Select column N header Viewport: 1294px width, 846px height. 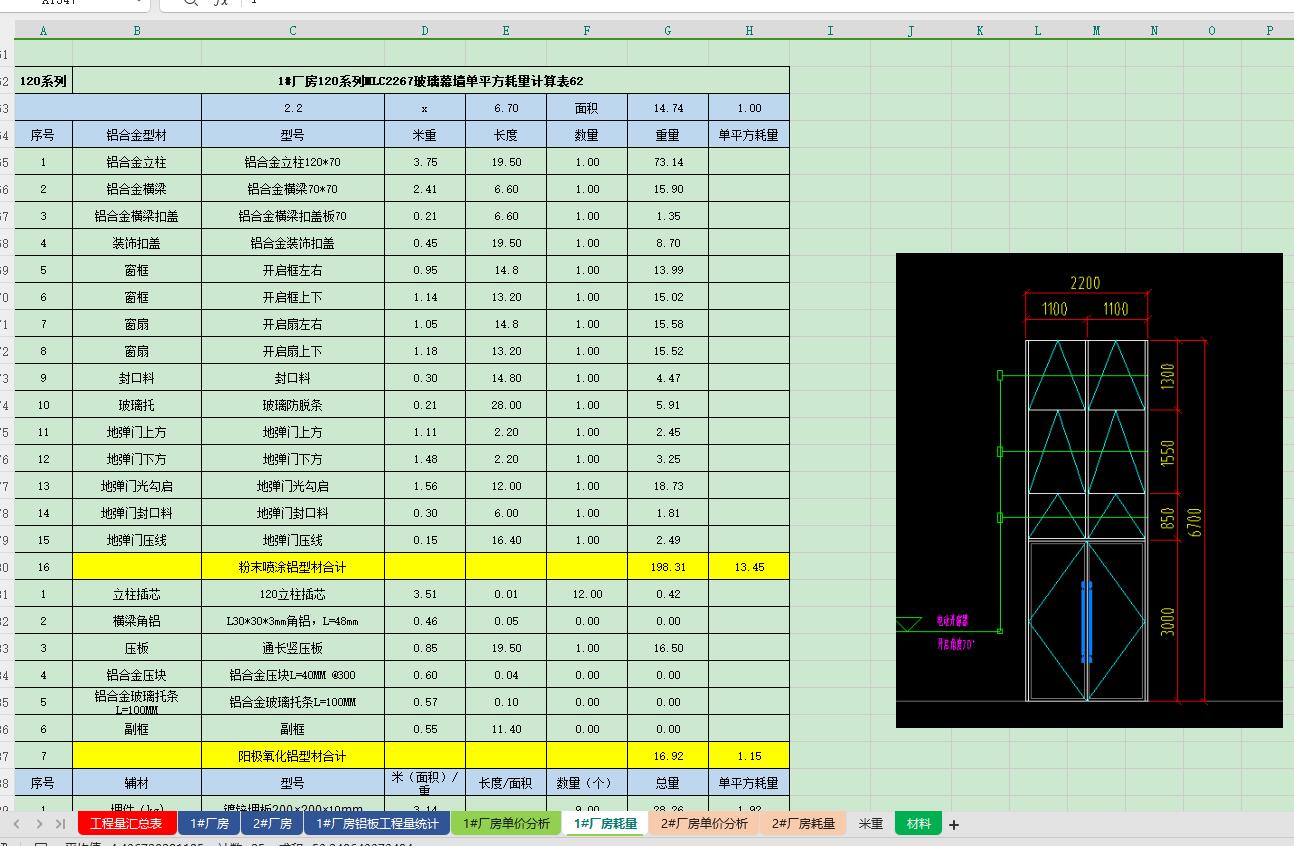click(x=1154, y=31)
